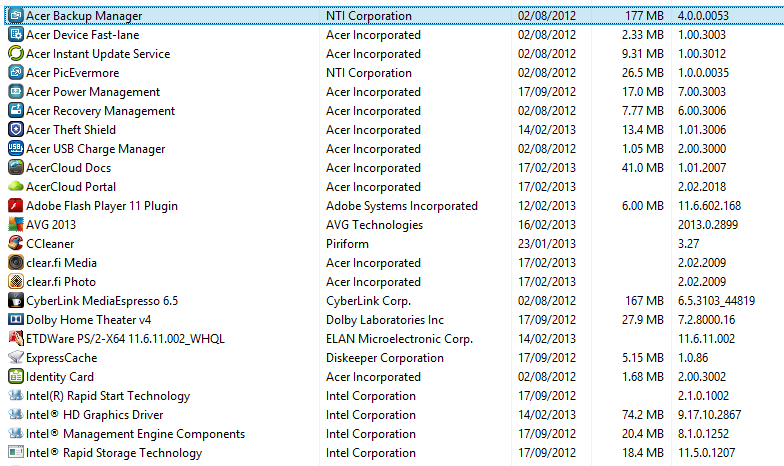This screenshot has width=784, height=466.
Task: Click the Acer PicEvermore icon
Action: click(x=16, y=72)
